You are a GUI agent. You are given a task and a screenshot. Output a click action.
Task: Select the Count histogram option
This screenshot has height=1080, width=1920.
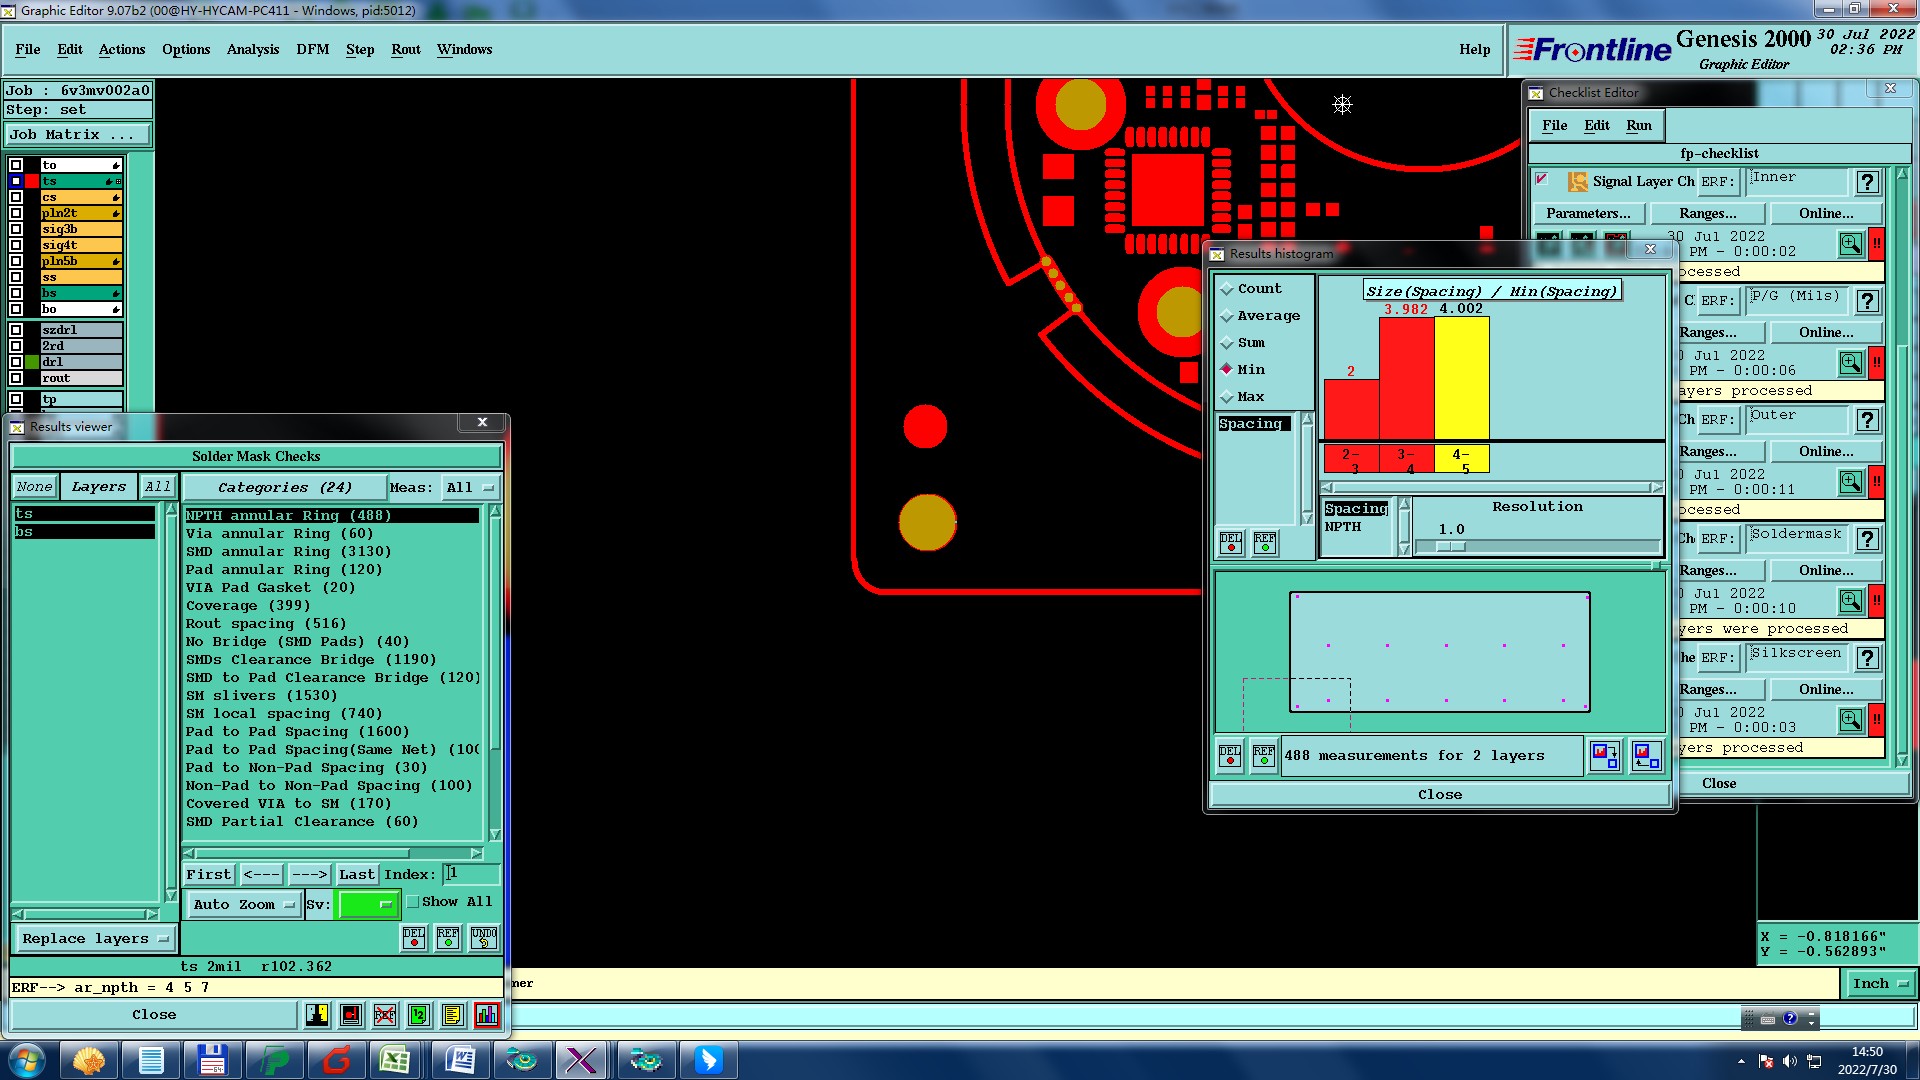click(x=1250, y=288)
